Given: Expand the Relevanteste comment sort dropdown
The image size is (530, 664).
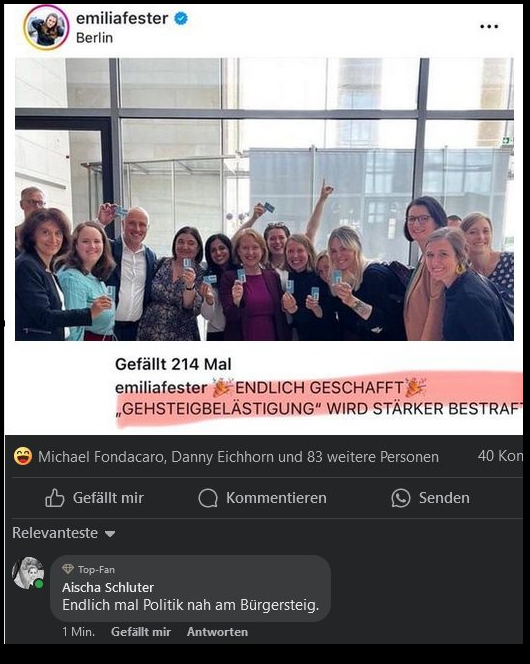Looking at the screenshot, I should point(63,533).
